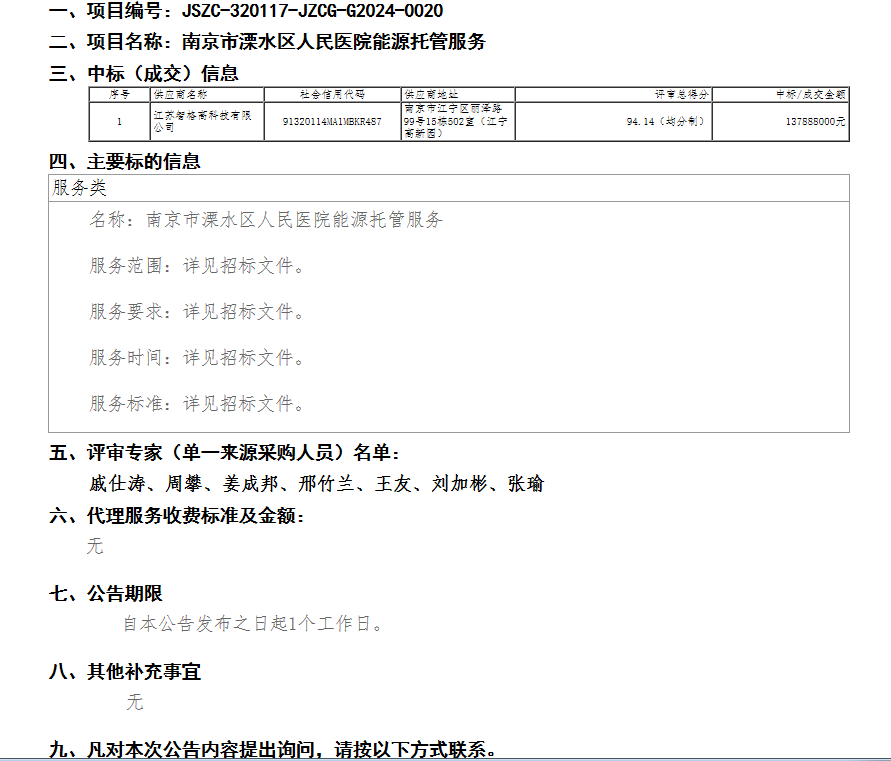Click the 六、代理服务收费标准及金额 heading
This screenshot has height=761, width=891.
[x=177, y=516]
